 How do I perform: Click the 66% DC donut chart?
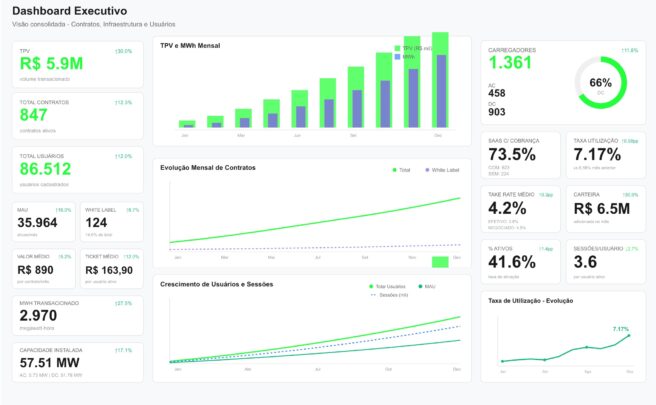pos(600,83)
